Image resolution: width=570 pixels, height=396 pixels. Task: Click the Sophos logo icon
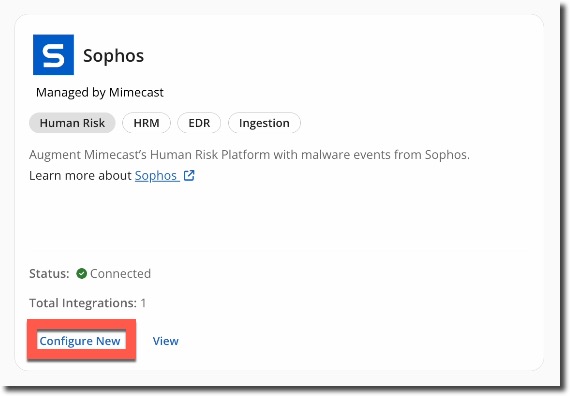coord(53,55)
